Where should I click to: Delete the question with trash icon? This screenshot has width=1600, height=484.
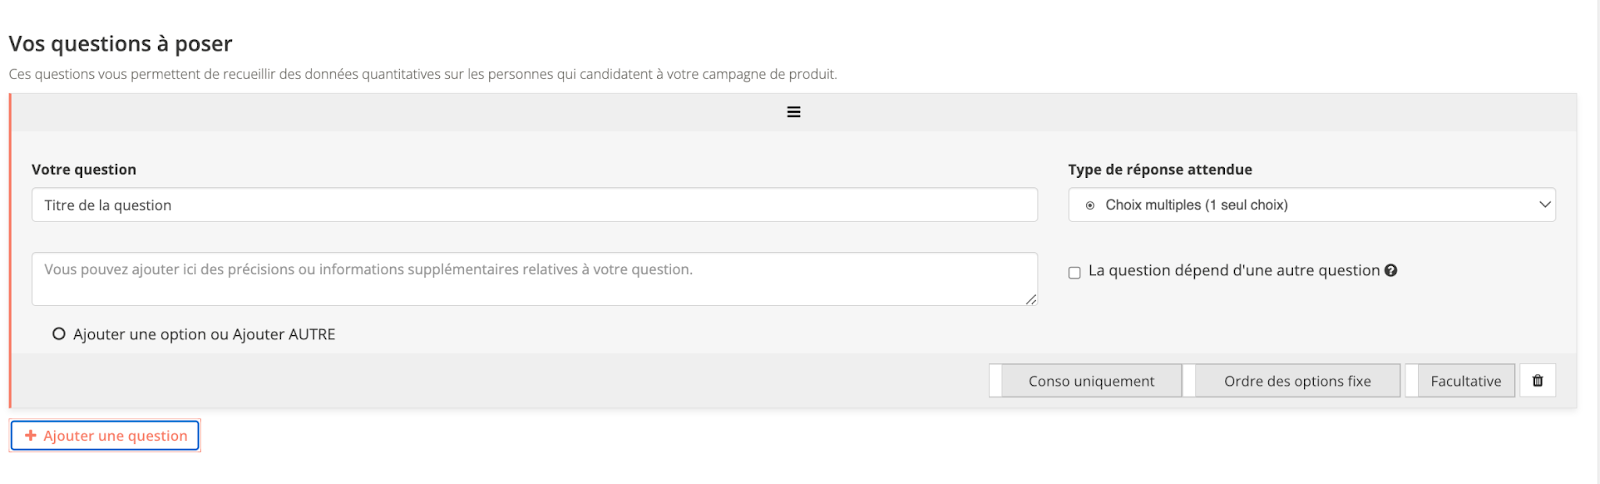[1537, 381]
